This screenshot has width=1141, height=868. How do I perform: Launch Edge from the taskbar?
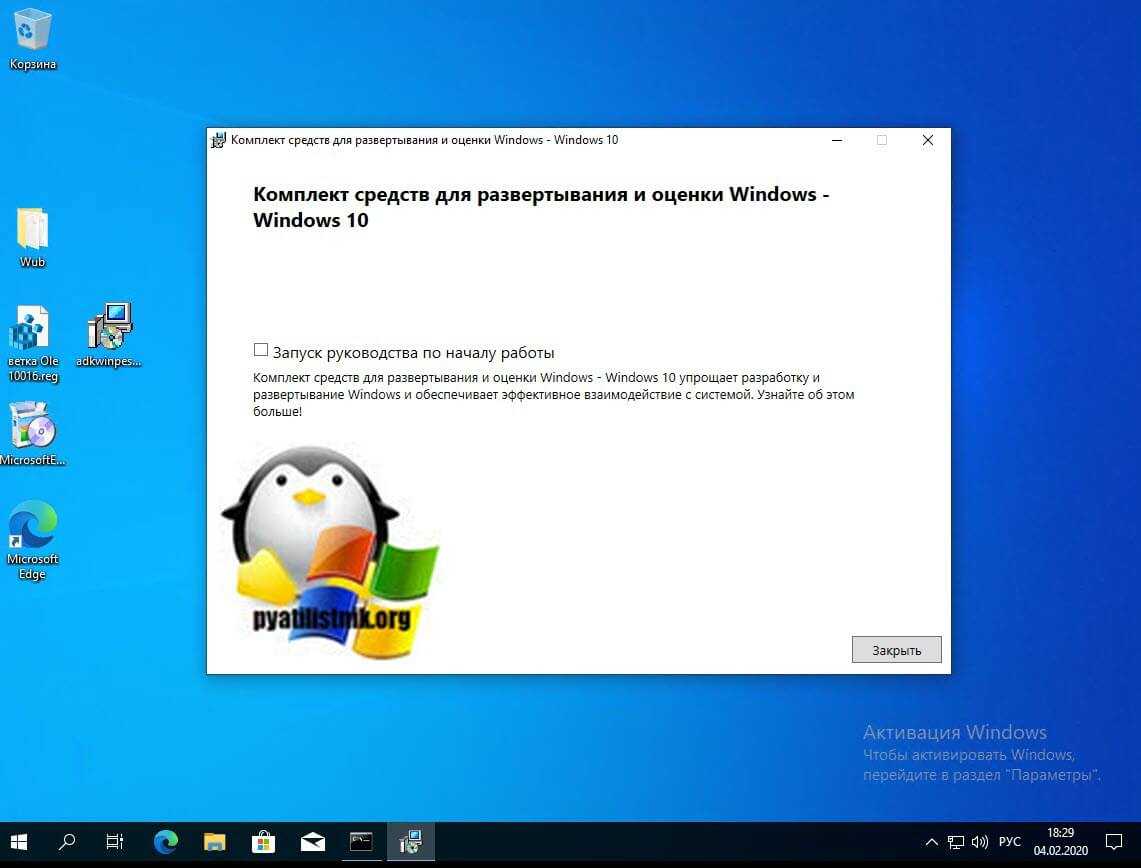tap(165, 842)
